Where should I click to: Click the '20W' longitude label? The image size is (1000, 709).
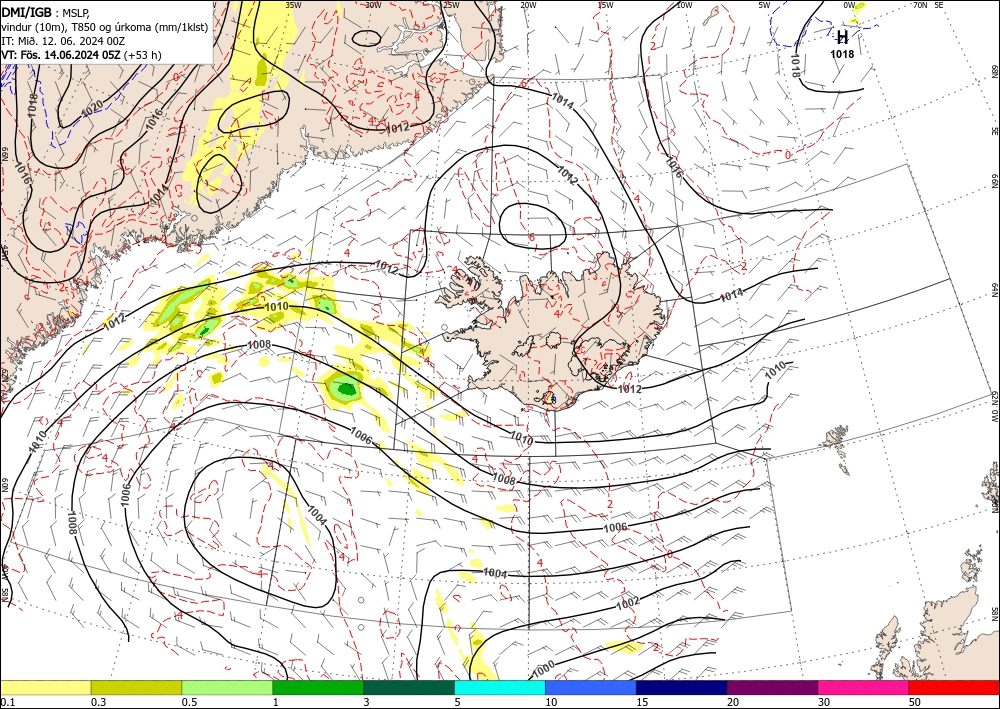tap(527, 5)
